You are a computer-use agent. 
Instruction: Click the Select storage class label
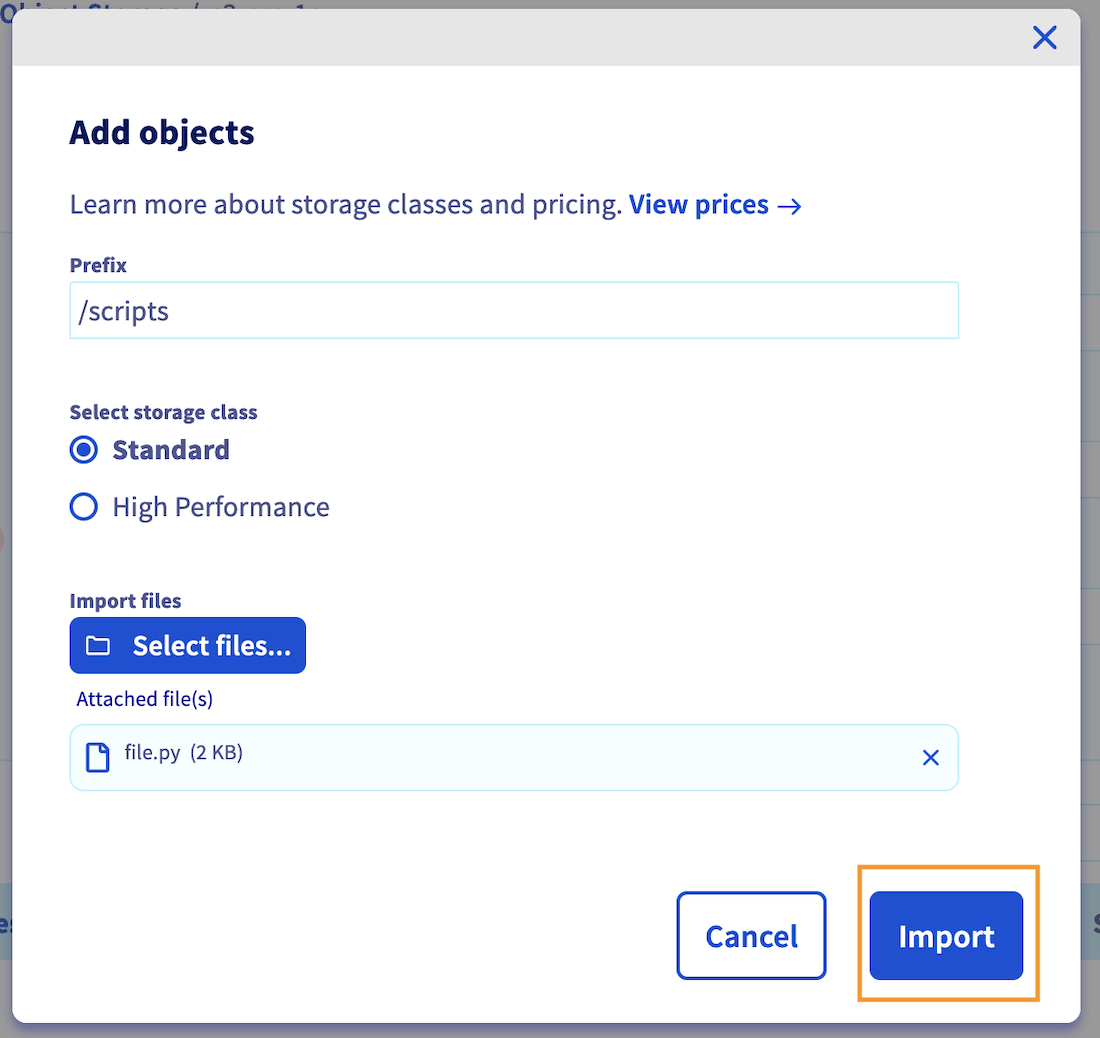163,412
